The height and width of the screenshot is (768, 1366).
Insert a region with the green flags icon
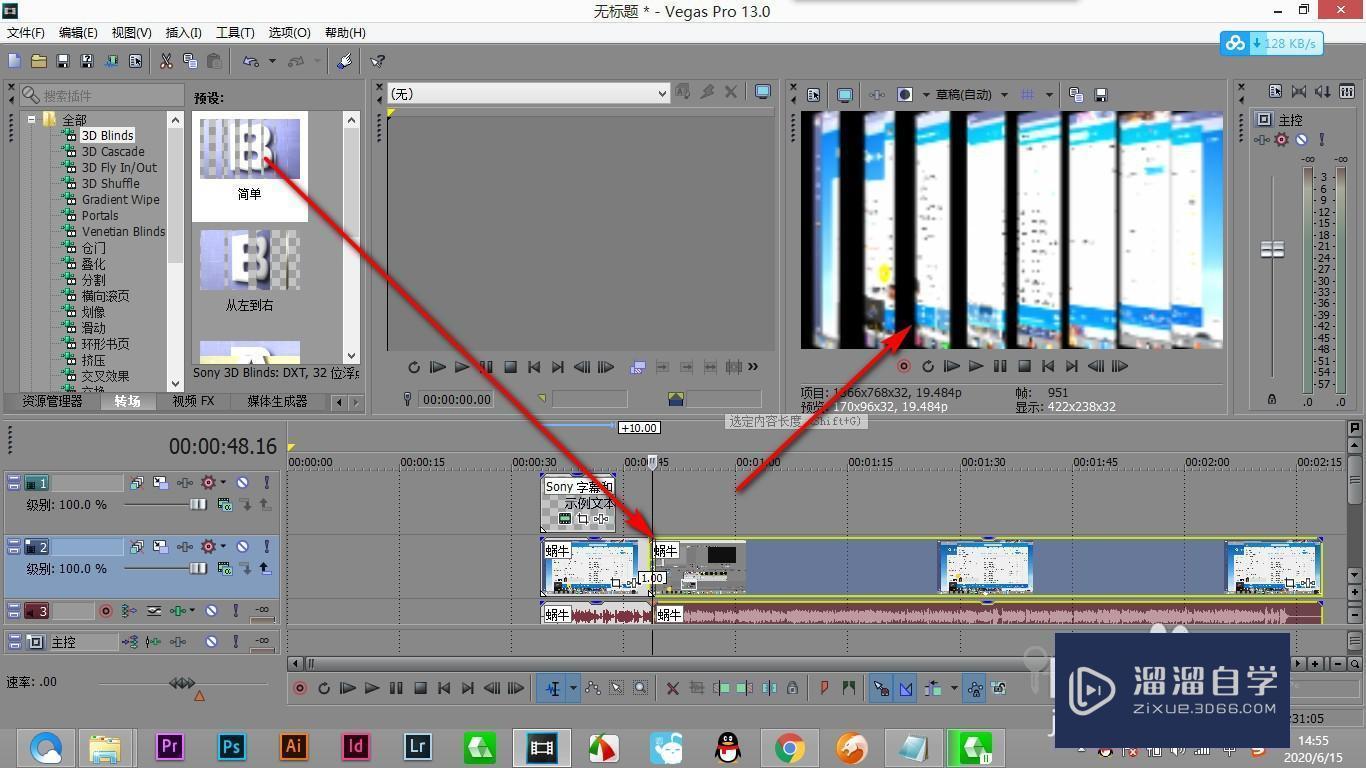849,688
